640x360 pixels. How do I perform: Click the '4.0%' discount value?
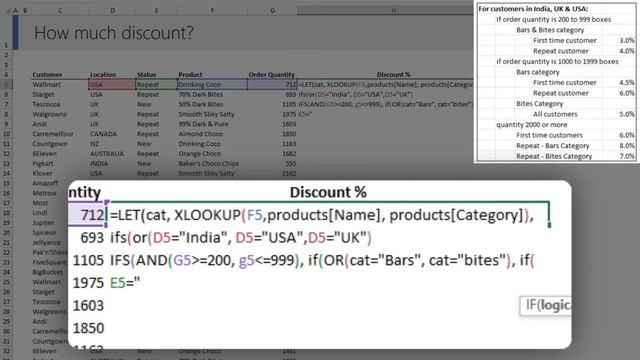coord(627,51)
